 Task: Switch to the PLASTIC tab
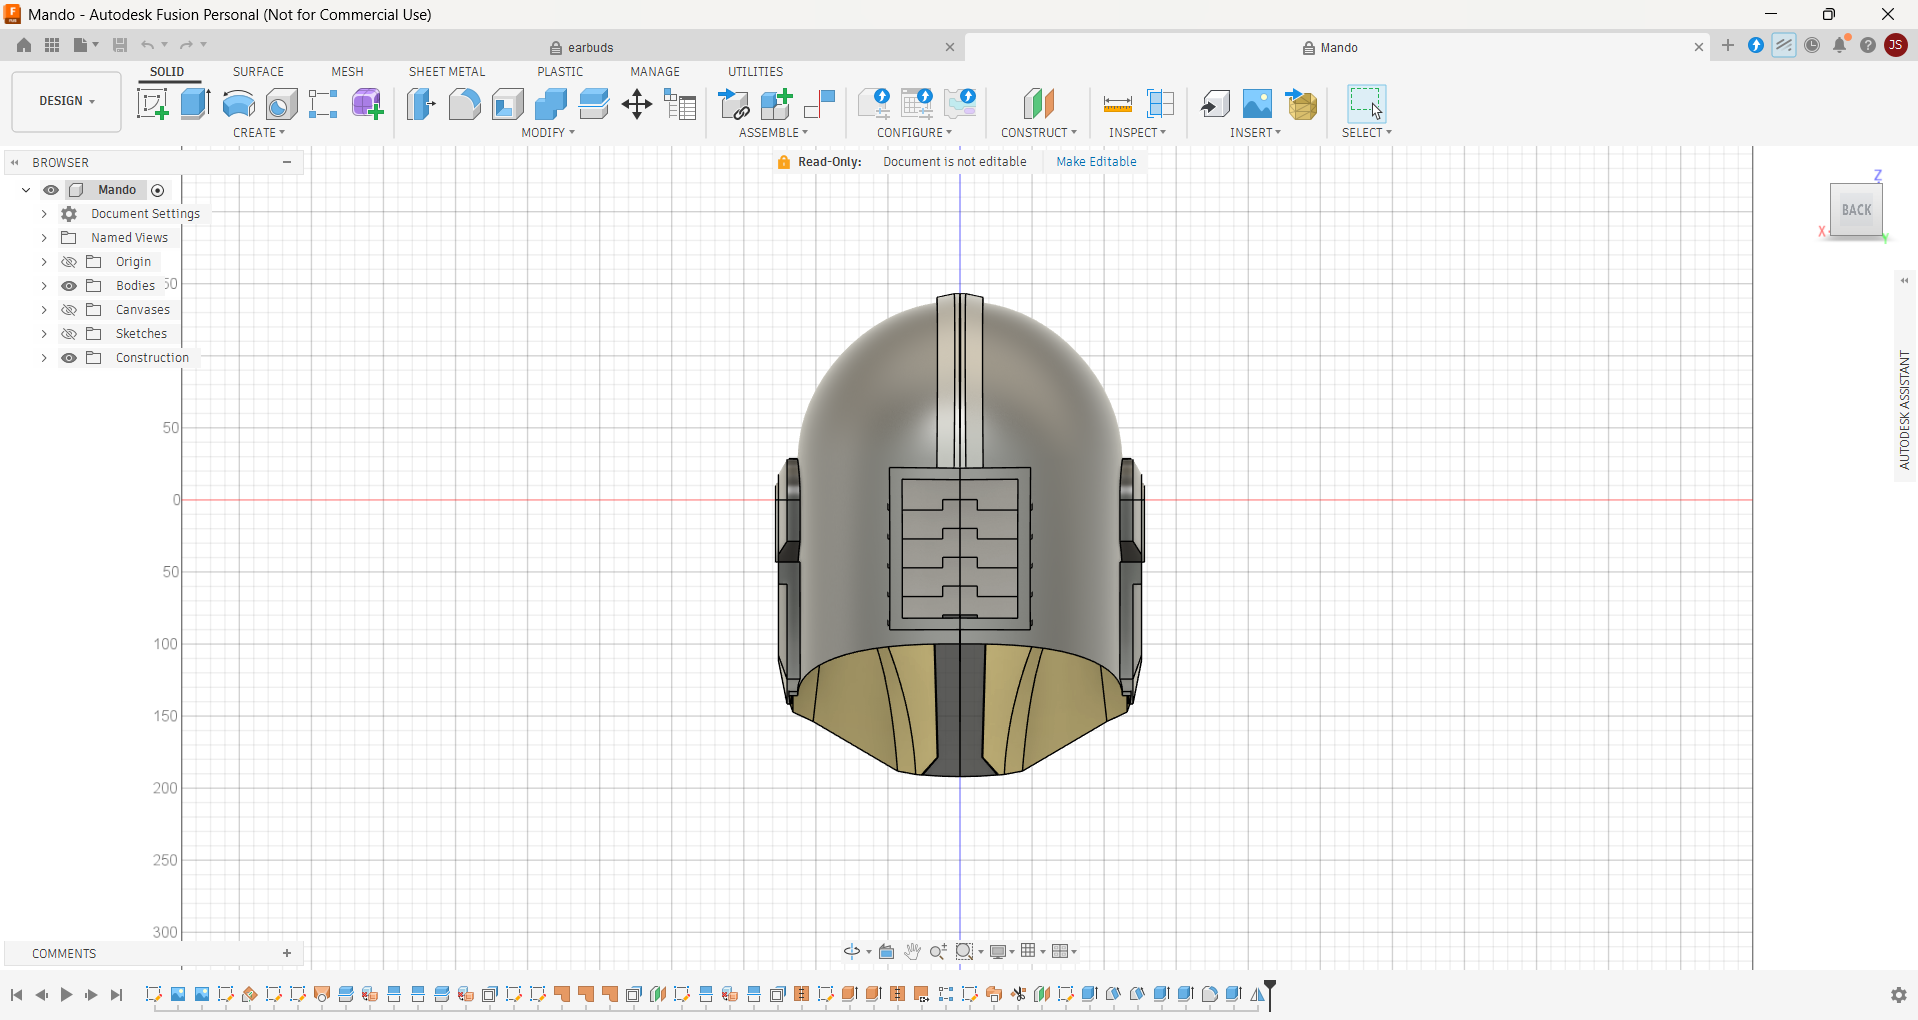[x=560, y=72]
